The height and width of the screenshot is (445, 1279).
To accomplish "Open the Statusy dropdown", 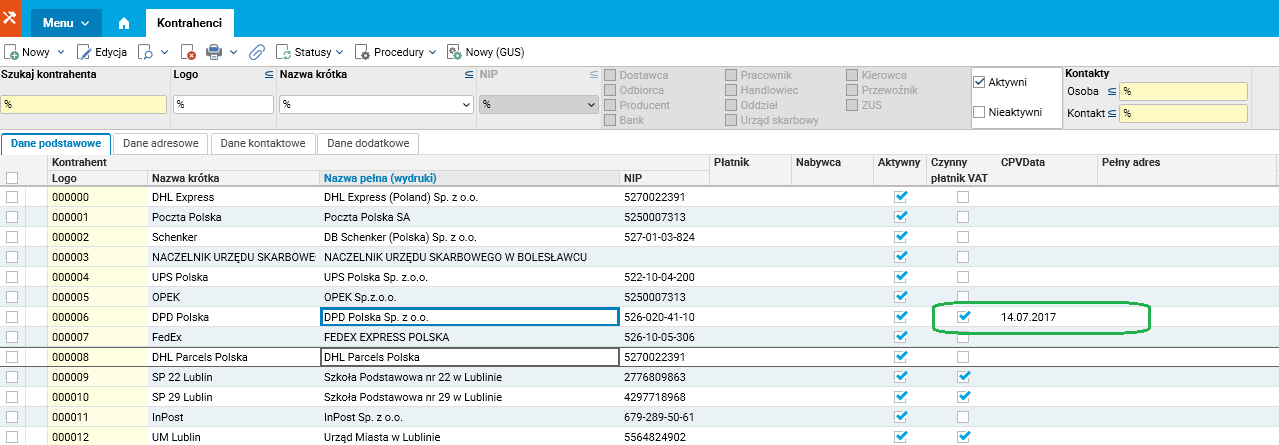I will 309,52.
